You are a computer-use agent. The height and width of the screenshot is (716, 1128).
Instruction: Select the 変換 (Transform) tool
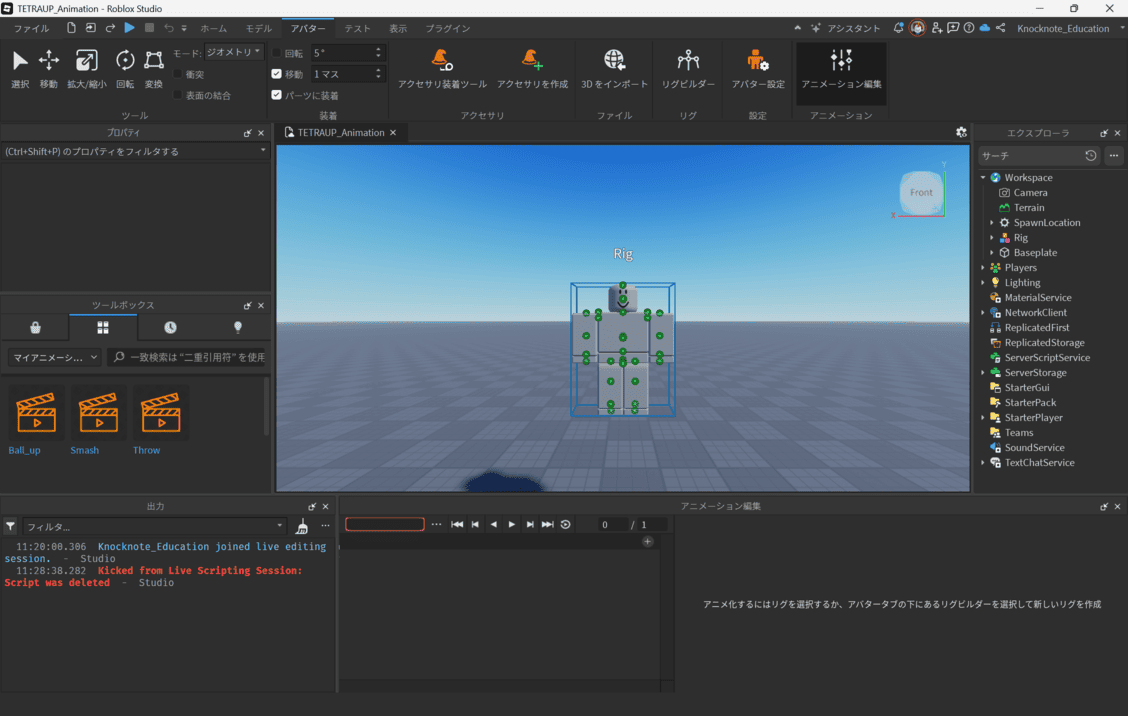click(x=153, y=69)
